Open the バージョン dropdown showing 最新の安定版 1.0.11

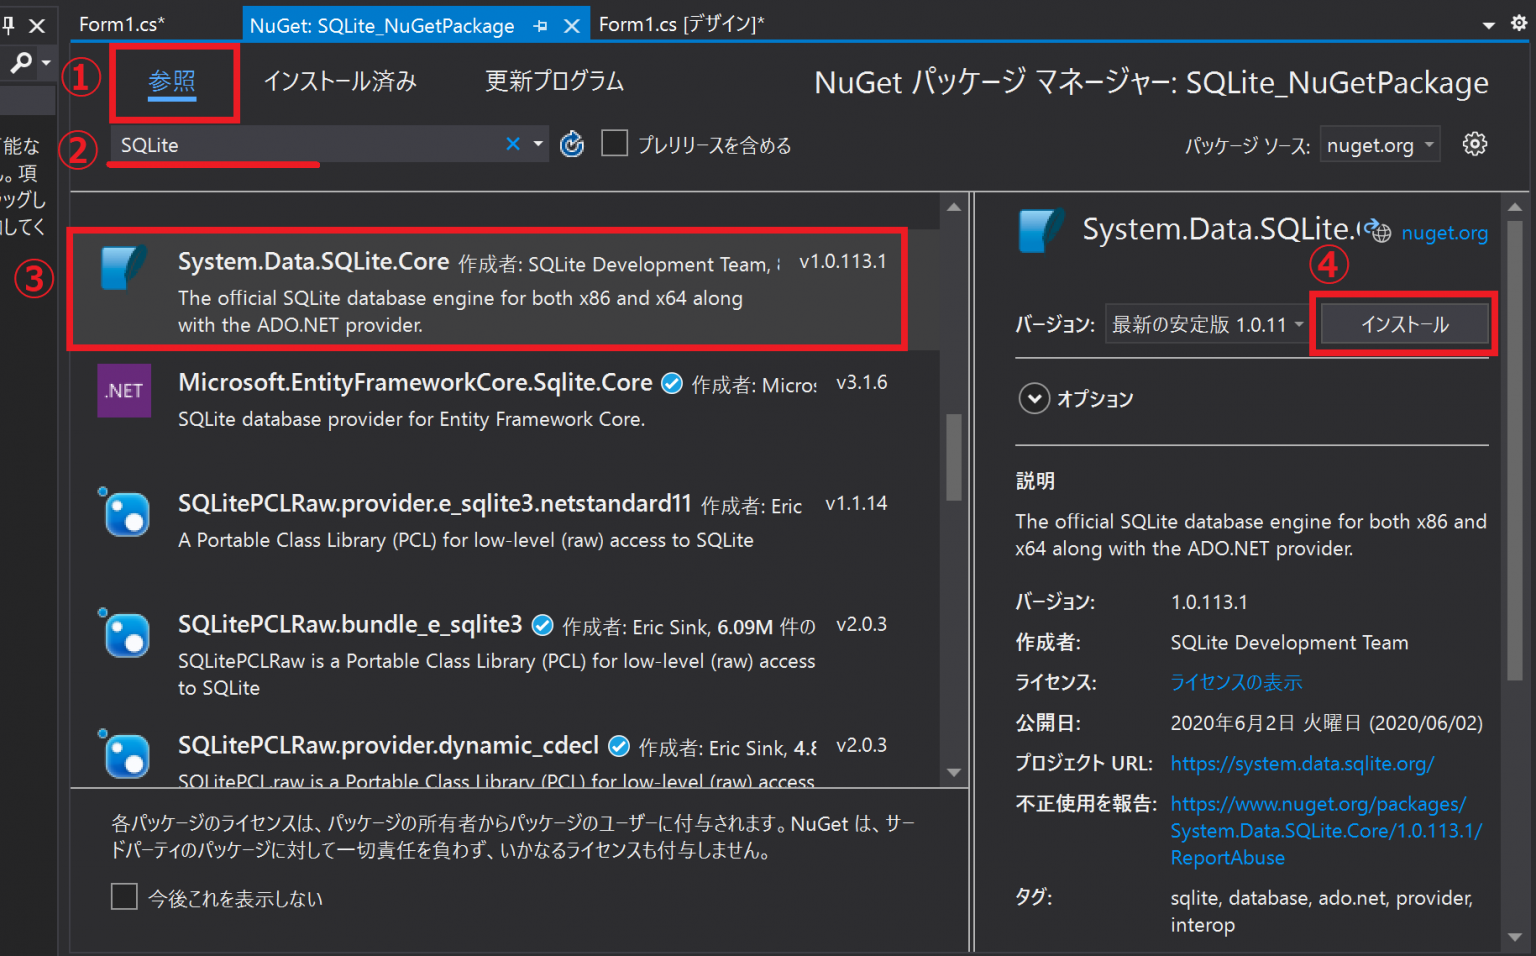coord(1206,323)
